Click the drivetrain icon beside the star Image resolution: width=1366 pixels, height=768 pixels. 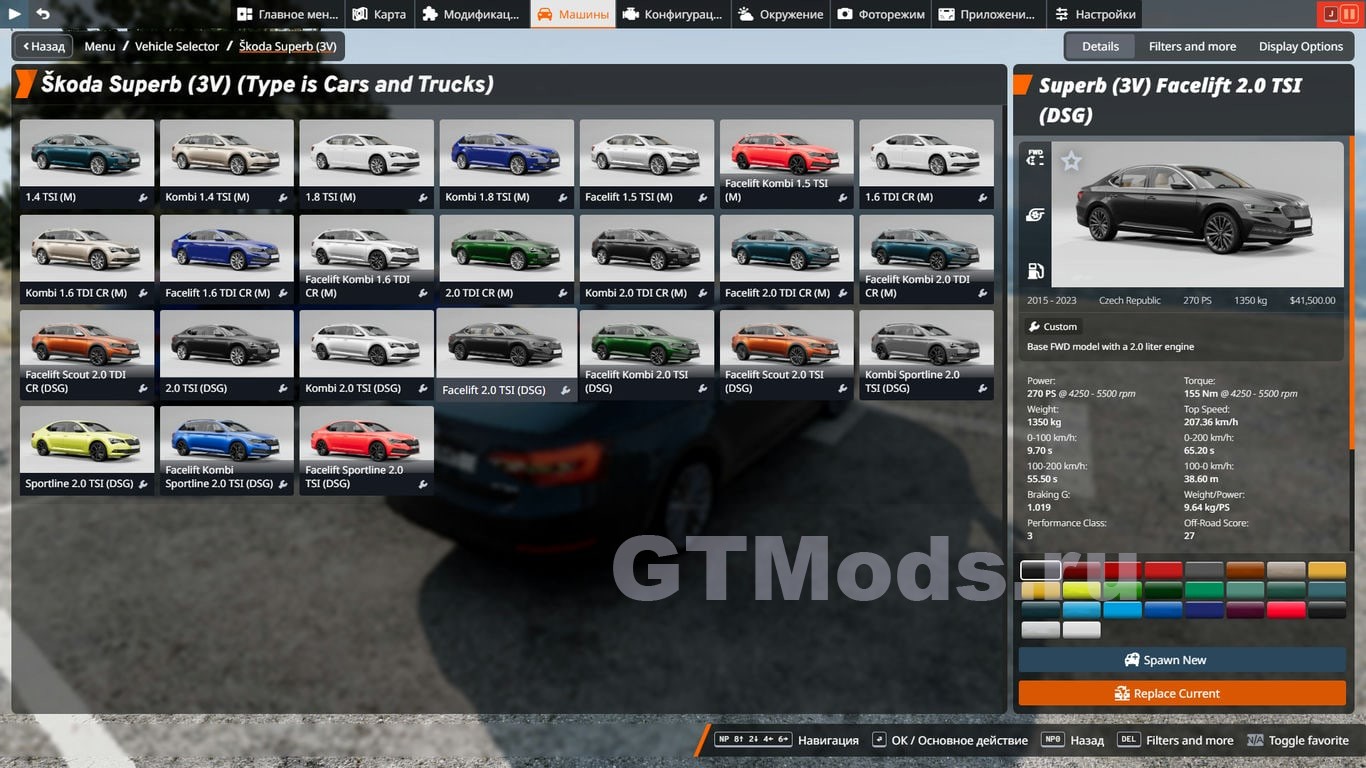pyautogui.click(x=1035, y=158)
